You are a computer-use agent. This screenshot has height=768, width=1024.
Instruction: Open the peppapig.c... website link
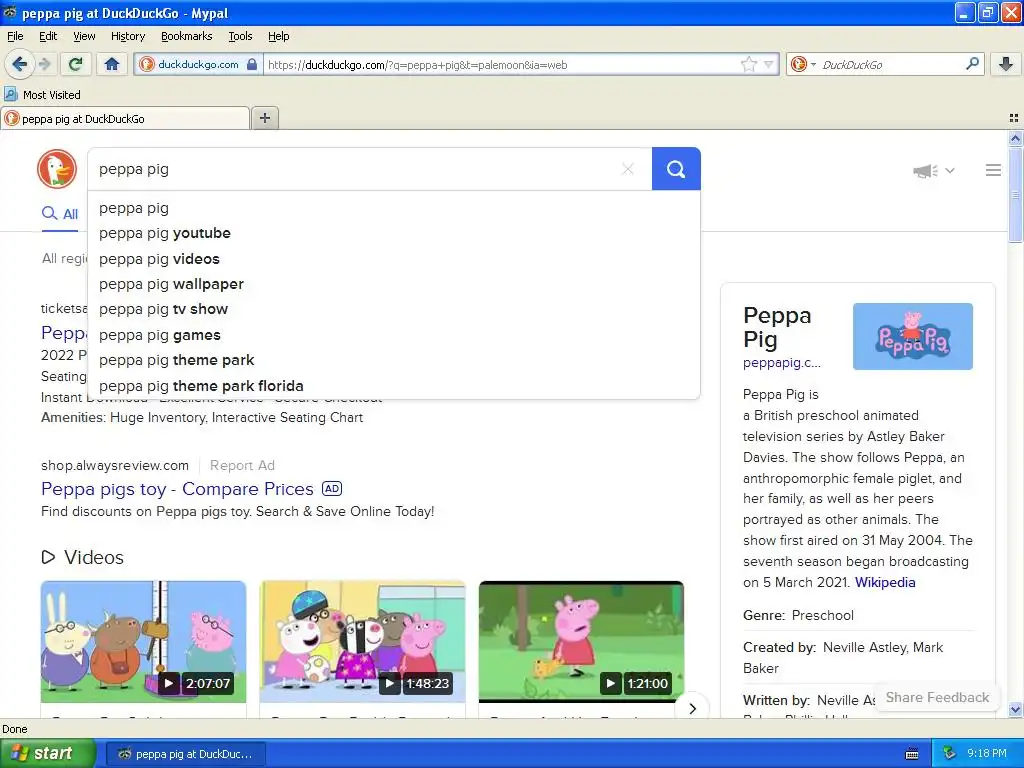[x=782, y=362]
